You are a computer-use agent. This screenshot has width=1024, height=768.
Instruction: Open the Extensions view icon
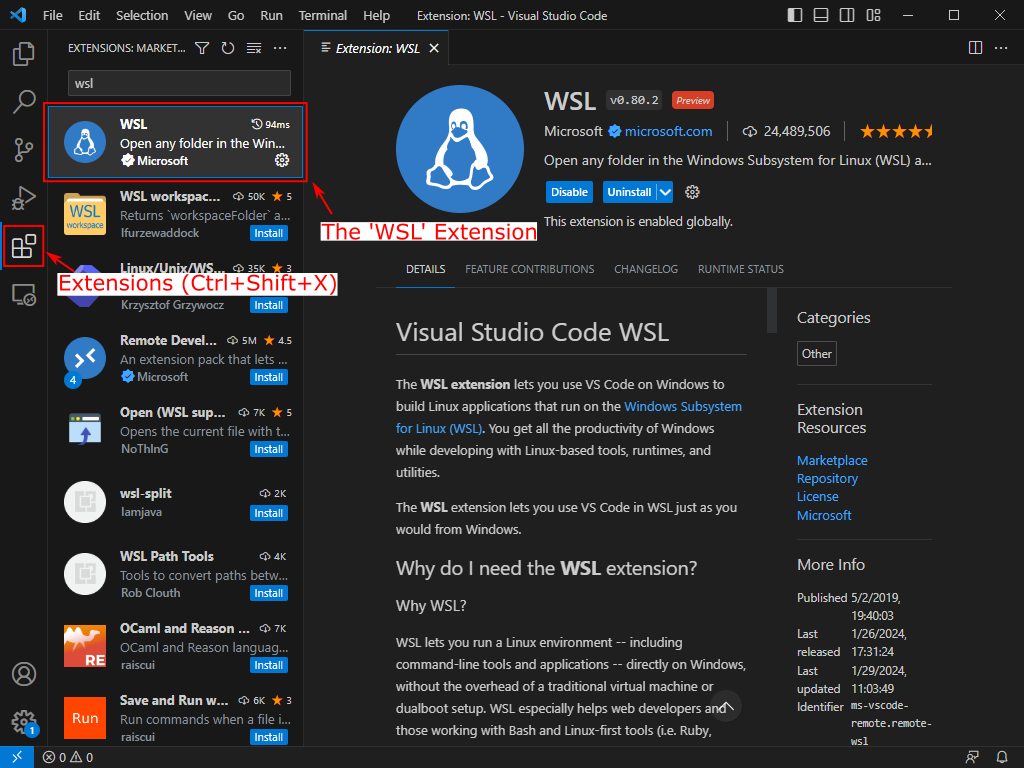[x=24, y=246]
